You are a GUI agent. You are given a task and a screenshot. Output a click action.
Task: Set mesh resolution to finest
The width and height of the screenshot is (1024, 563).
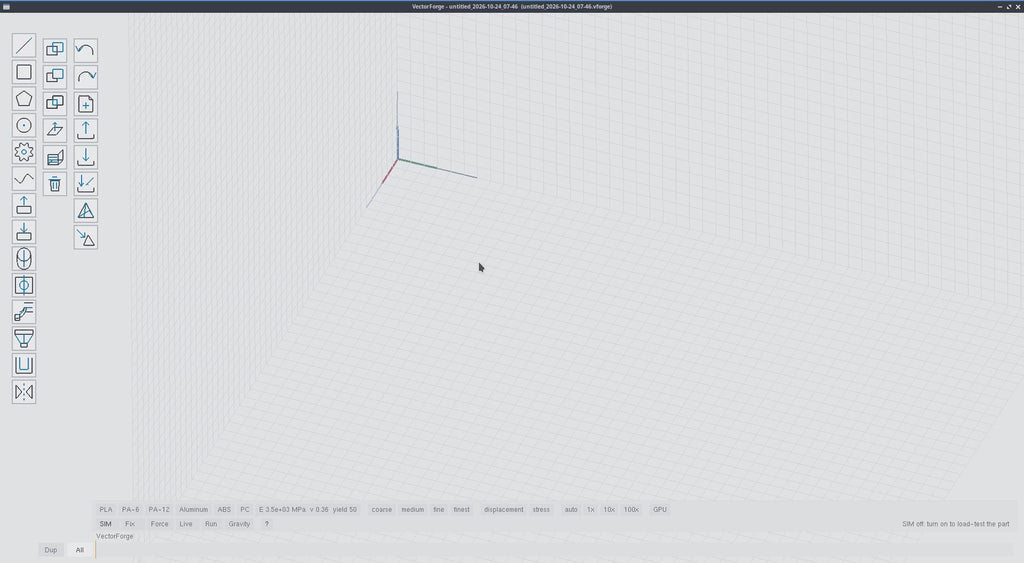[462, 509]
